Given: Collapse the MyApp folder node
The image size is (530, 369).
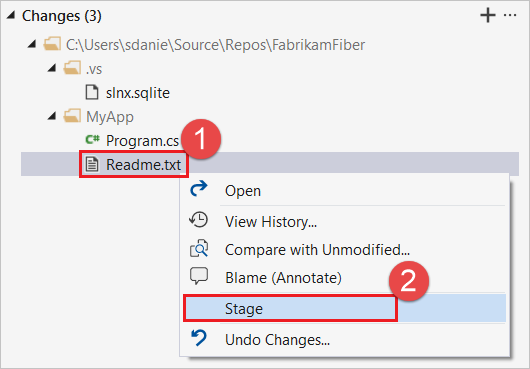Looking at the screenshot, I should click(x=52, y=116).
